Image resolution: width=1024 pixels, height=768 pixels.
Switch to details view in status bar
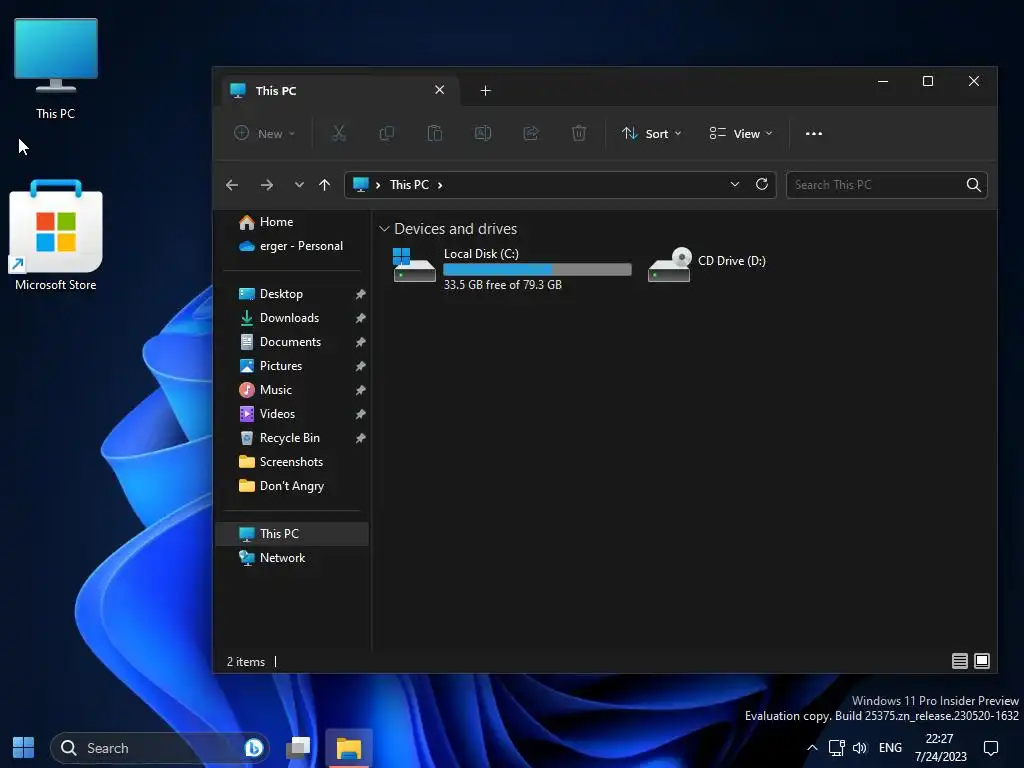point(959,661)
